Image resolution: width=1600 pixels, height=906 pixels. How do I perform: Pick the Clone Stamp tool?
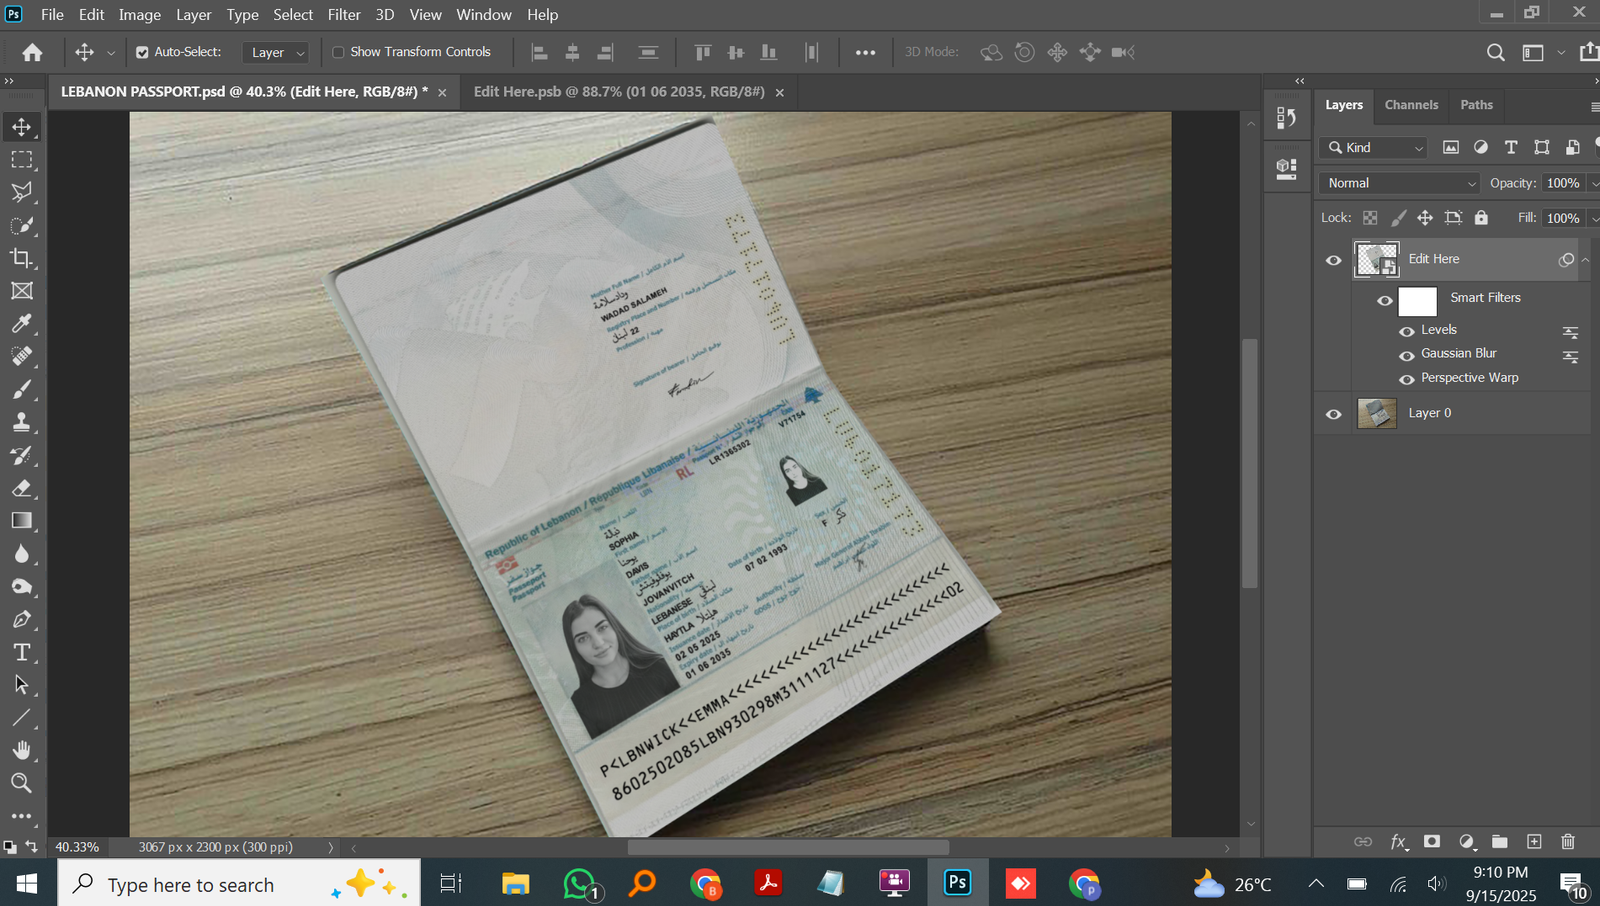[21, 422]
